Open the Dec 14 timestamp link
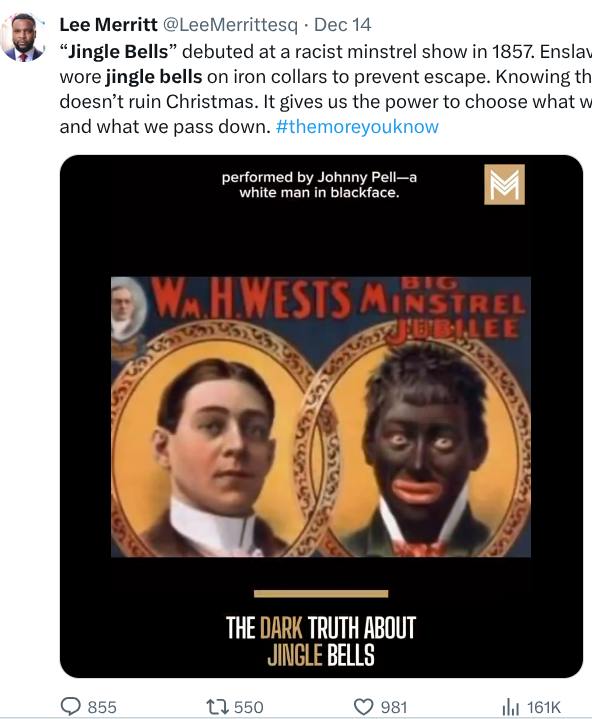592x719 pixels. (343, 25)
